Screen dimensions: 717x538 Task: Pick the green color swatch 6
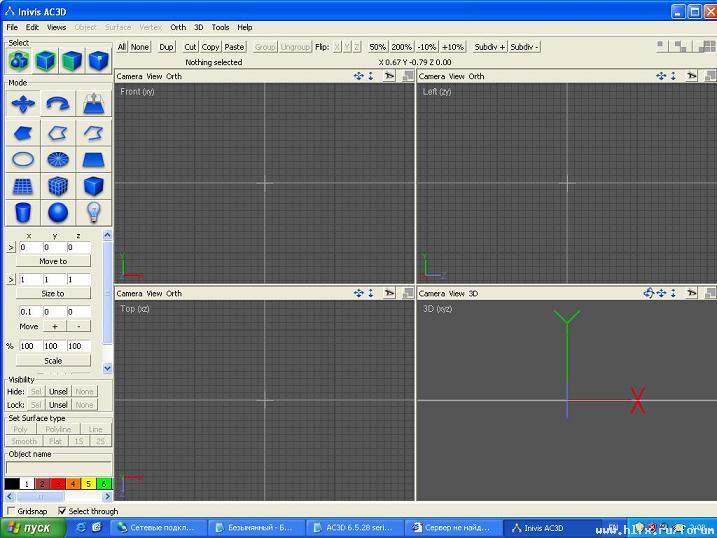point(104,484)
